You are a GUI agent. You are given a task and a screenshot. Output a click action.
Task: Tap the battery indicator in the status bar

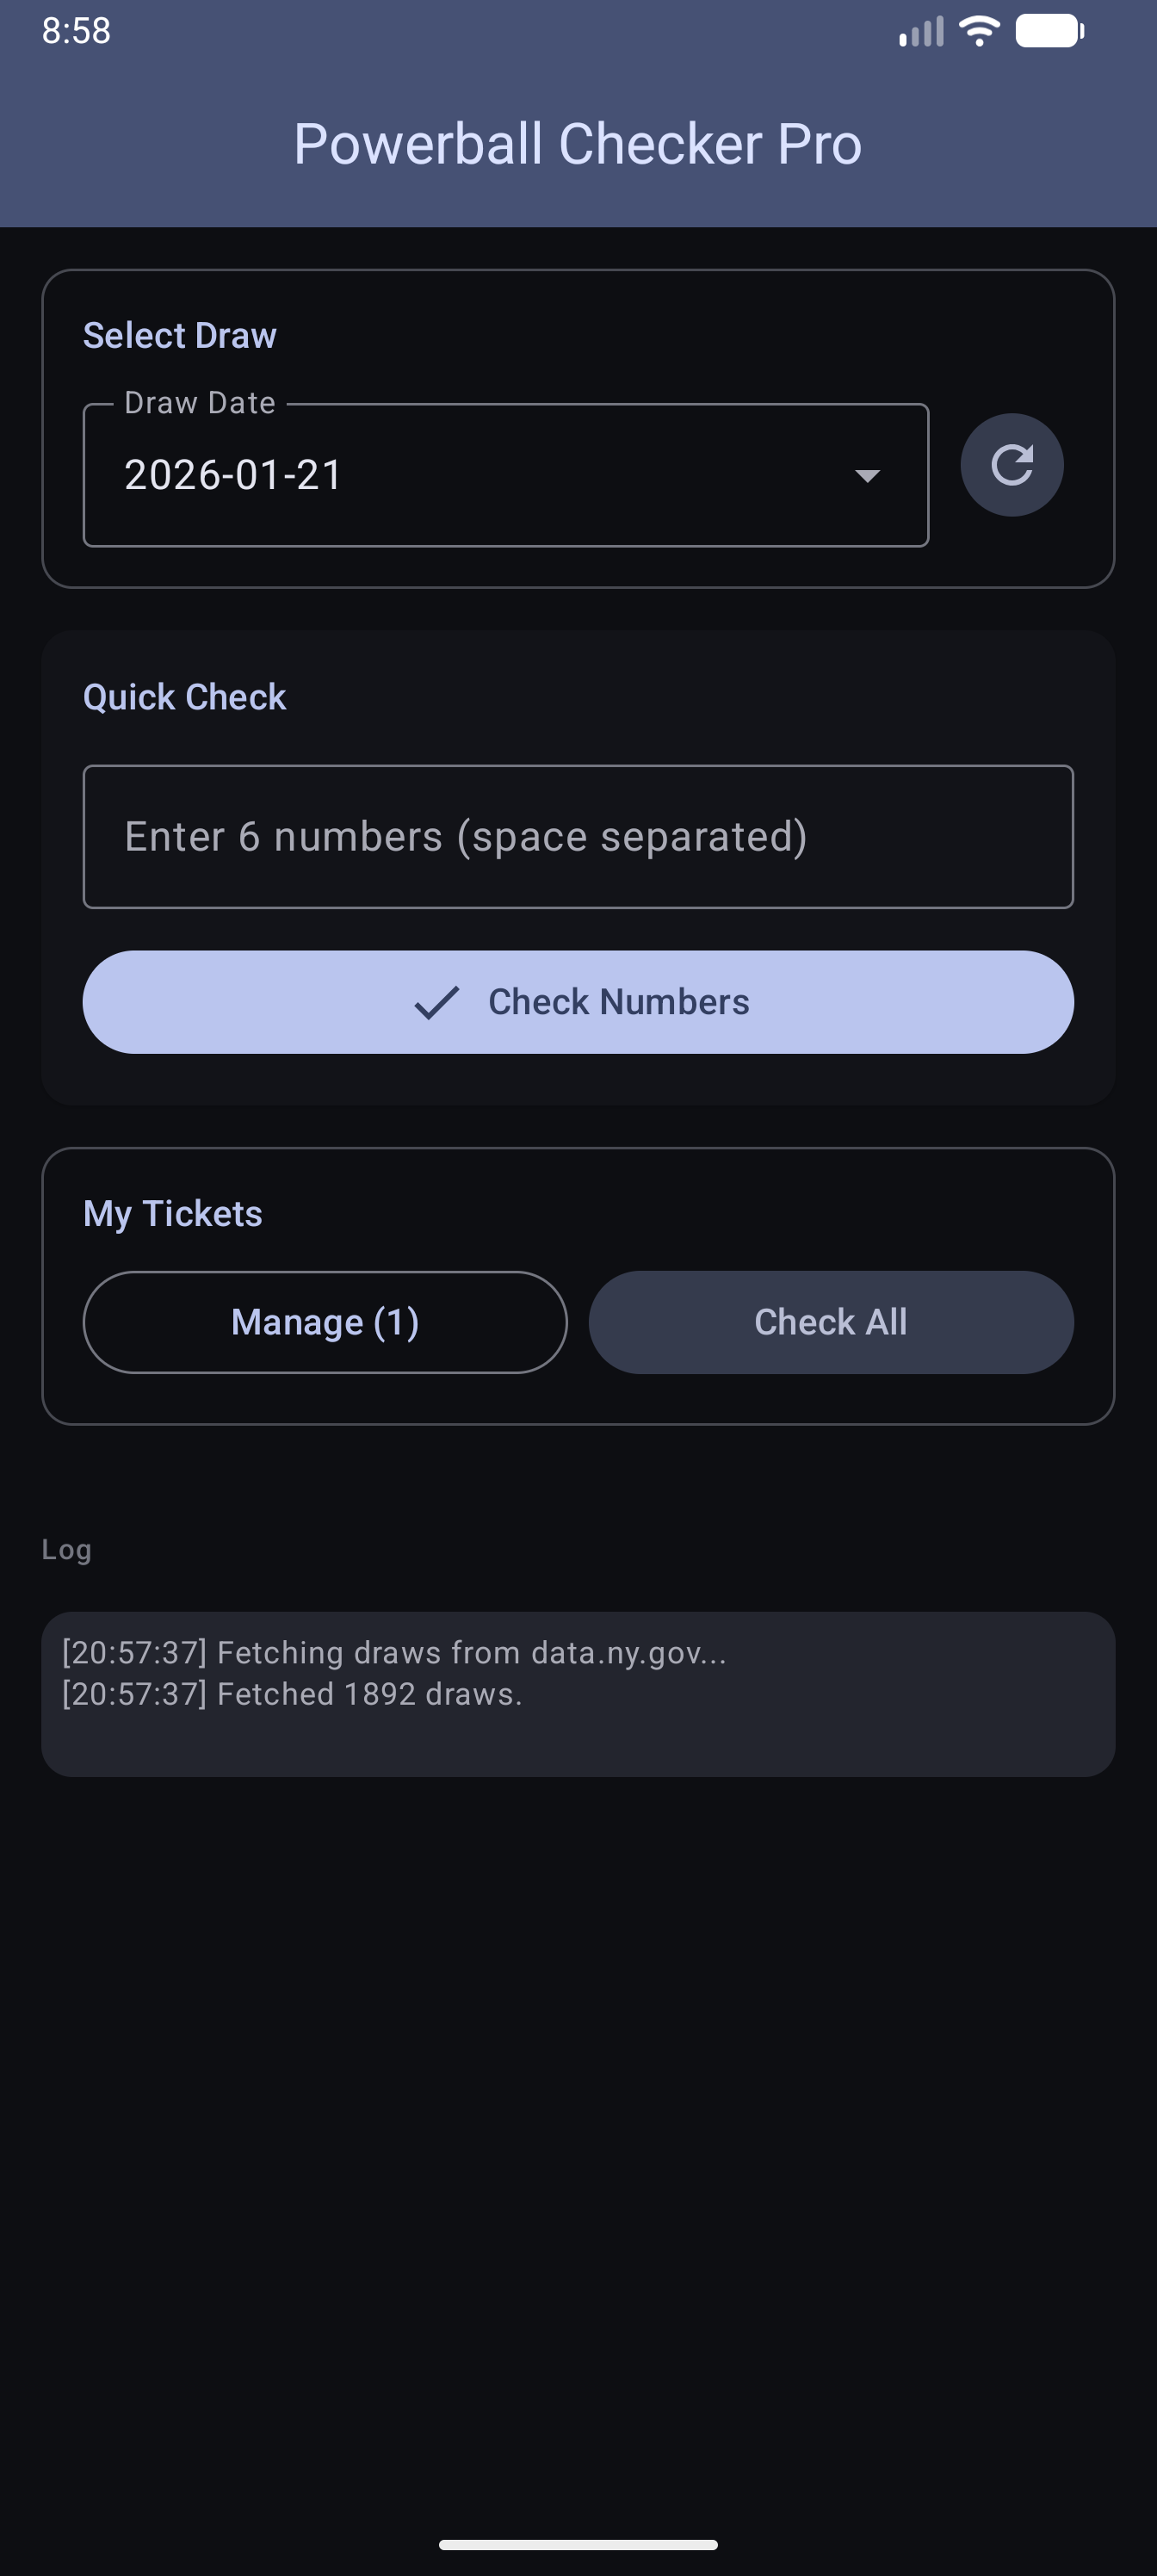point(1046,30)
